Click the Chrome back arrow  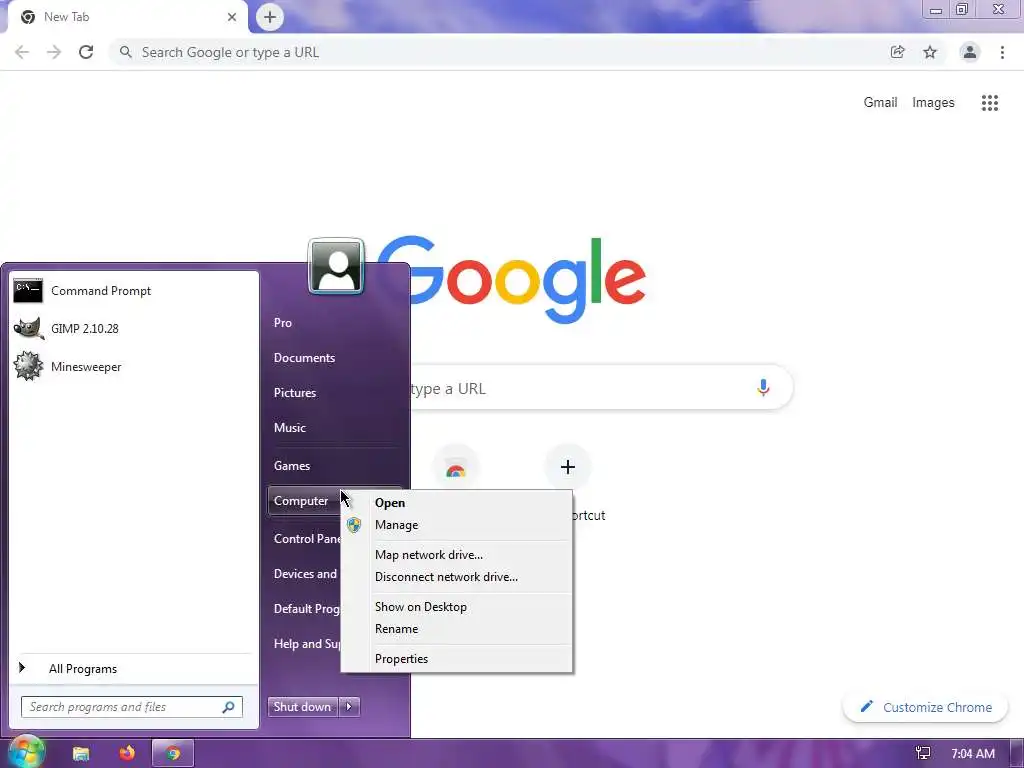point(22,52)
